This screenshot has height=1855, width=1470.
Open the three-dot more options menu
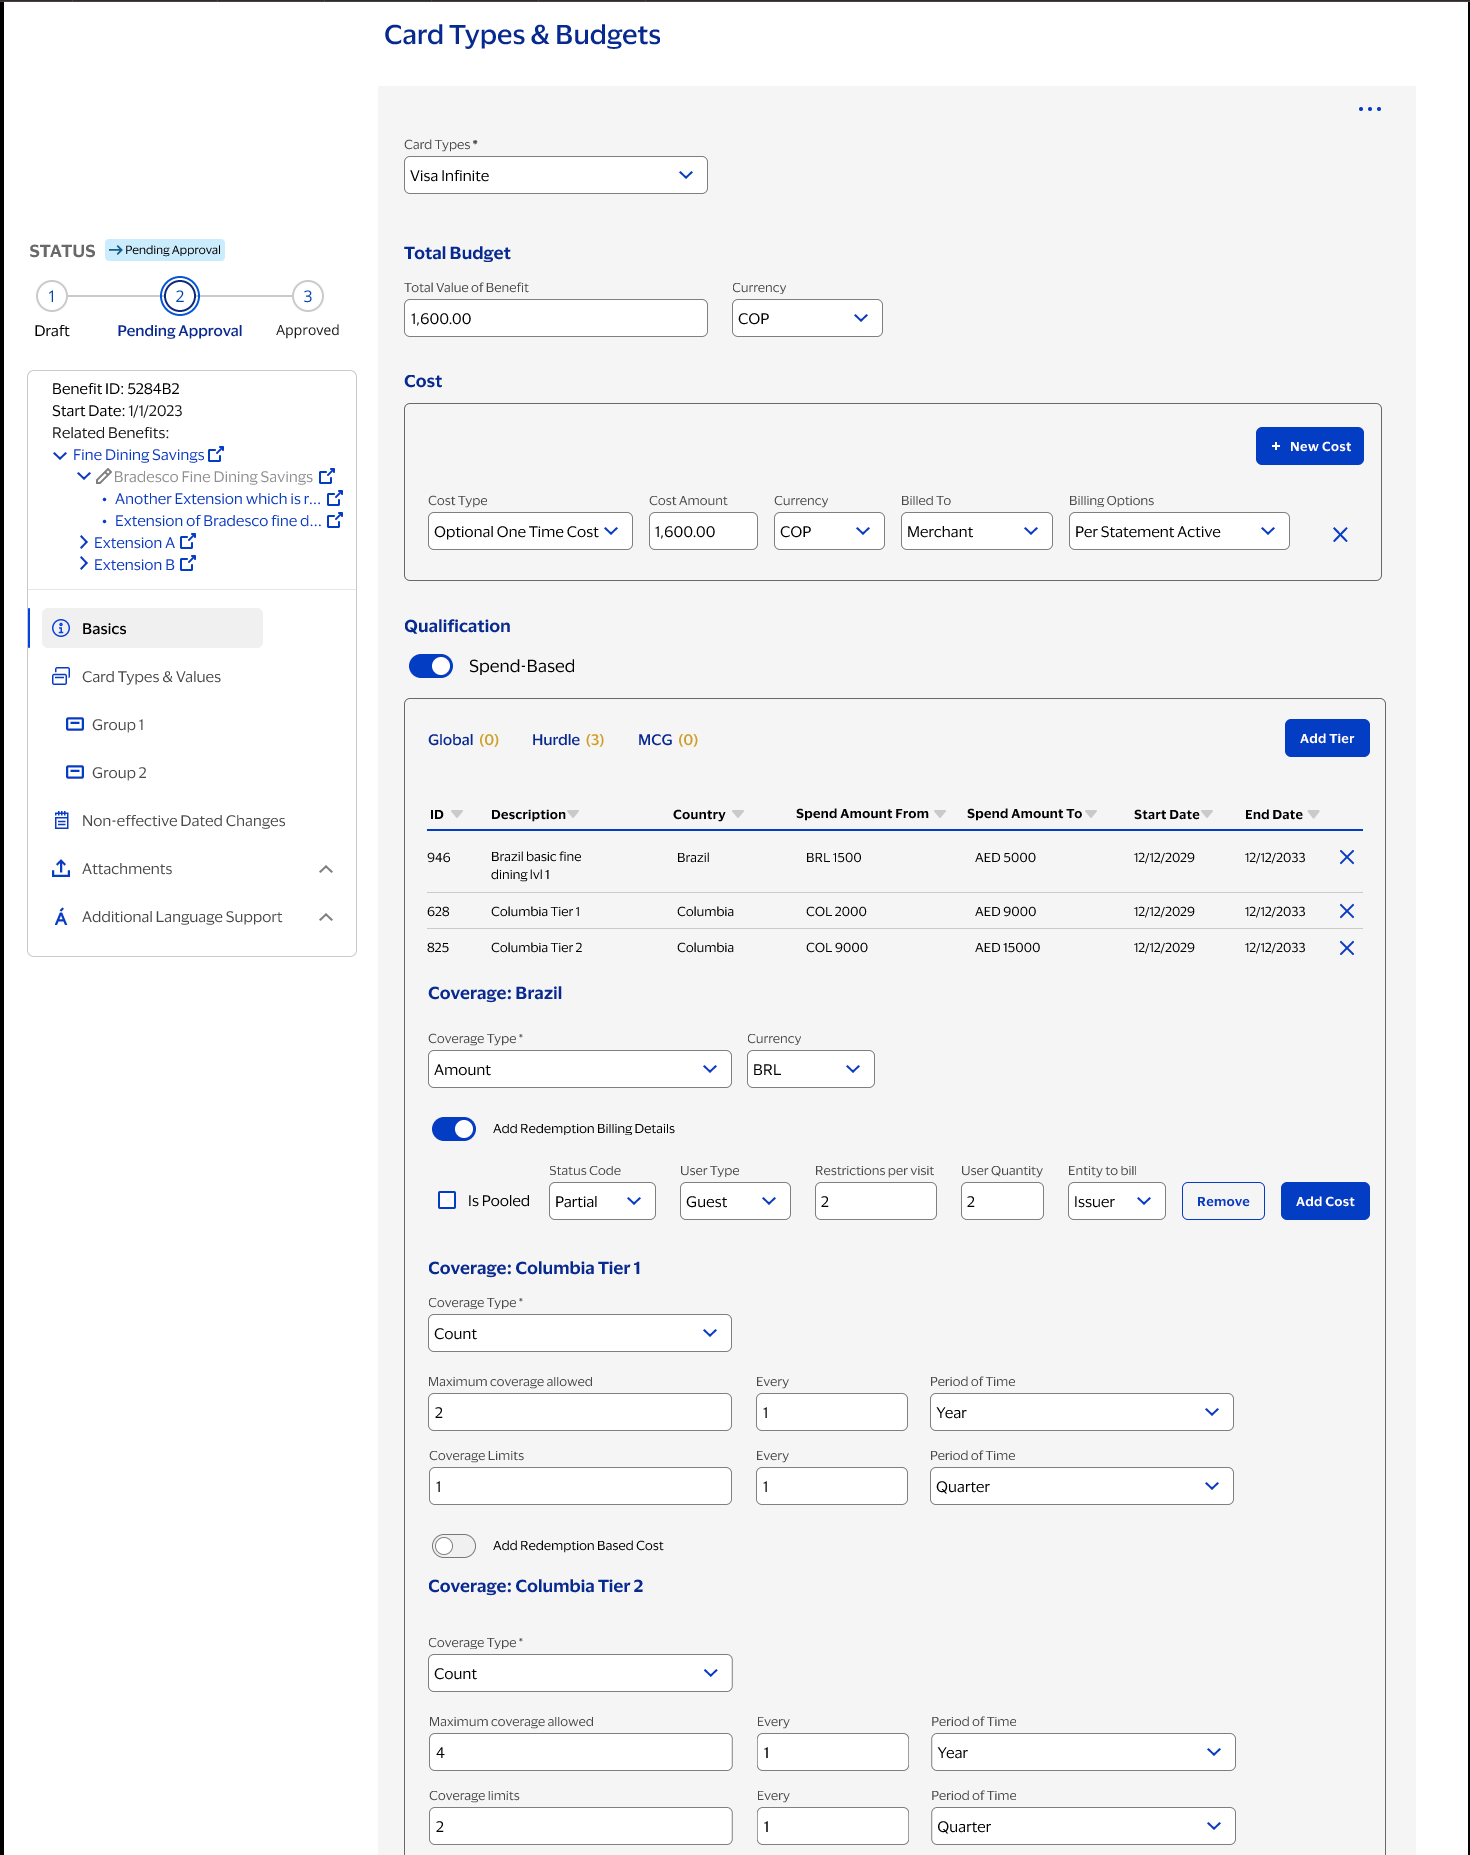click(x=1369, y=109)
